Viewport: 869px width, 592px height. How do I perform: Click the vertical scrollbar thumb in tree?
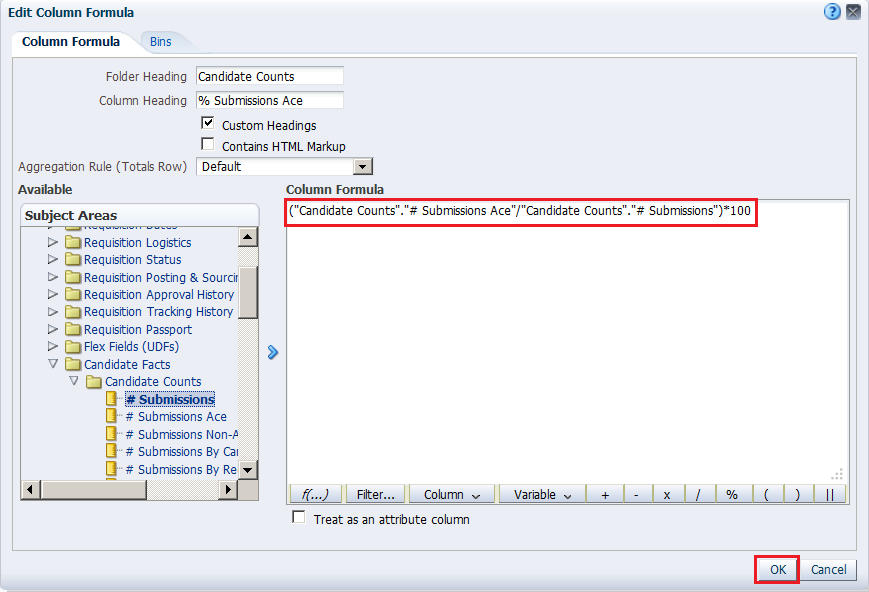click(248, 292)
